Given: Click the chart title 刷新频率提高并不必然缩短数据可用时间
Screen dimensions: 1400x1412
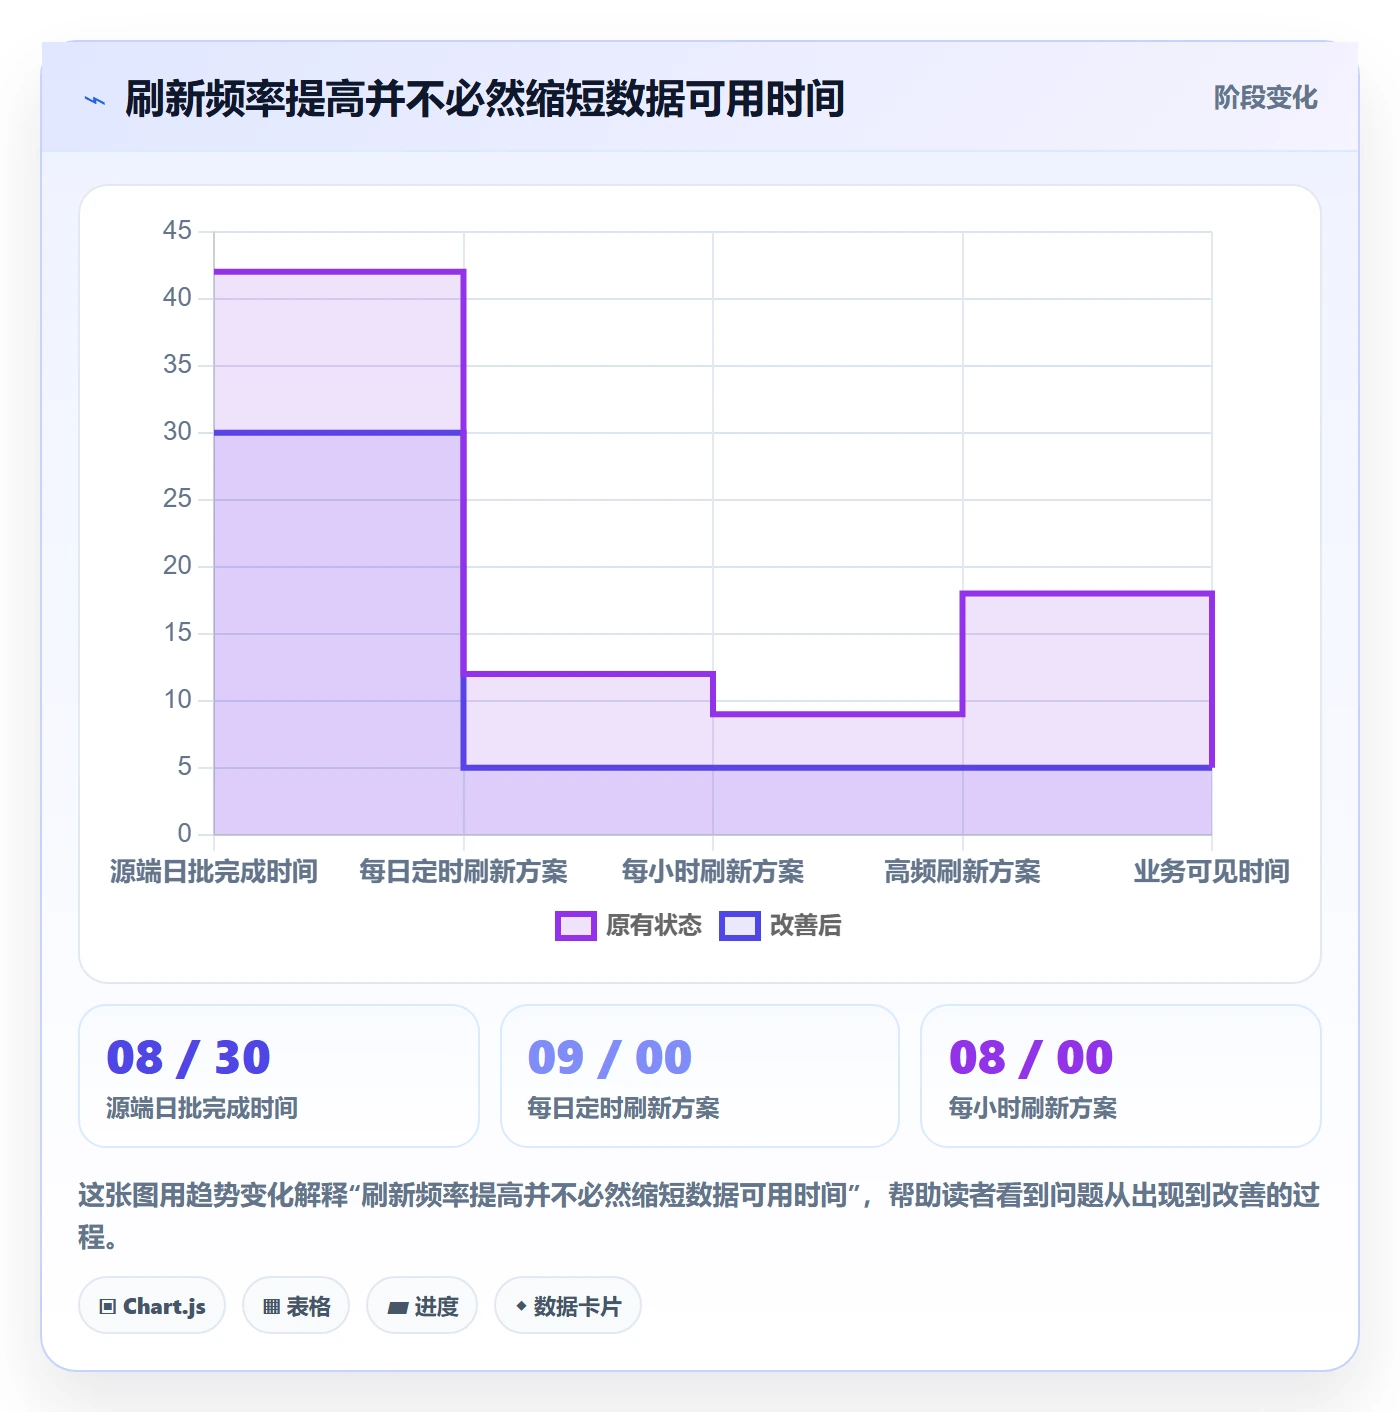Looking at the screenshot, I should point(485,99).
